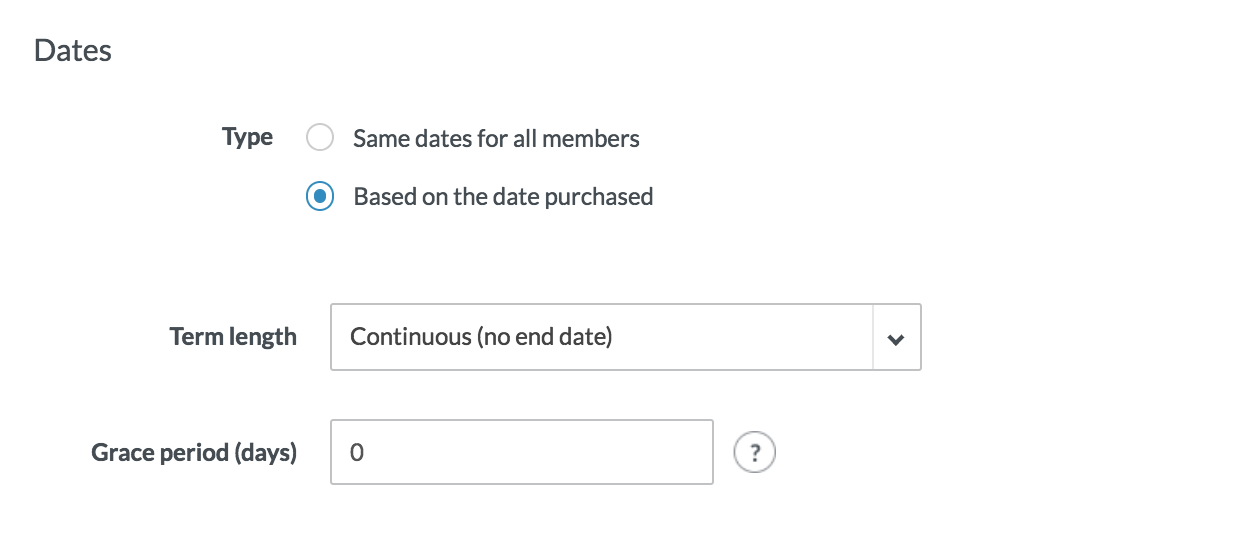Click the Term length label
This screenshot has height=550, width=1250.
233,337
